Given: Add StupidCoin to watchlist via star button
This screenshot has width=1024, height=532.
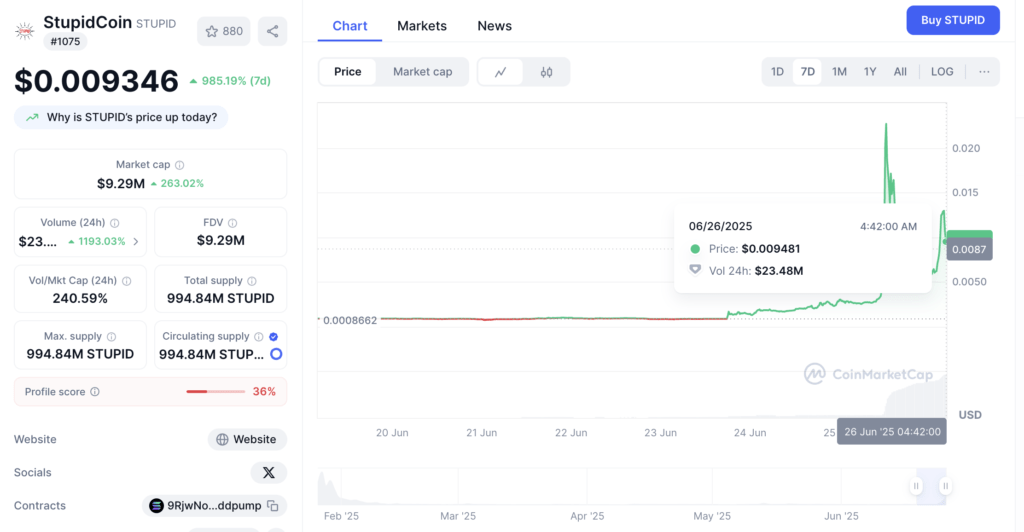Looking at the screenshot, I should click(x=223, y=31).
